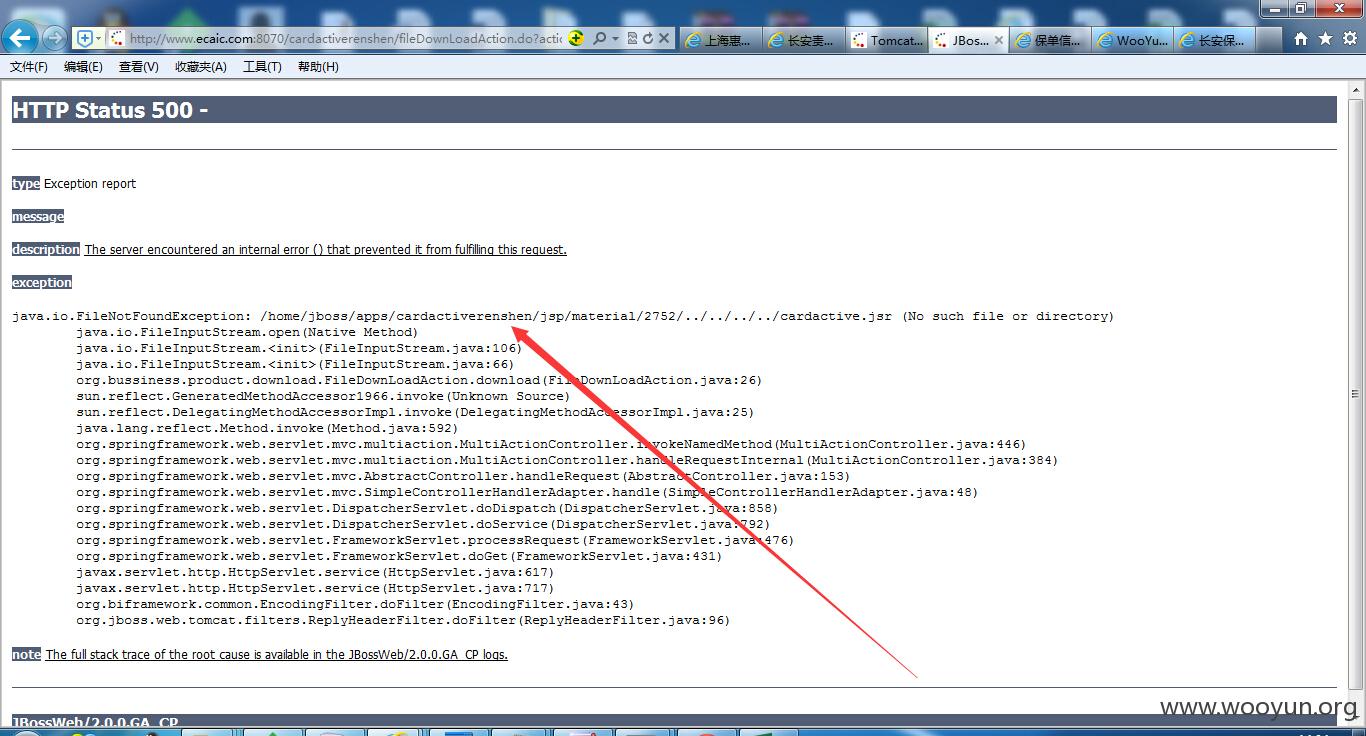The image size is (1366, 736).
Task: Click the FileInputStream.java:66 line
Action: [x=295, y=364]
